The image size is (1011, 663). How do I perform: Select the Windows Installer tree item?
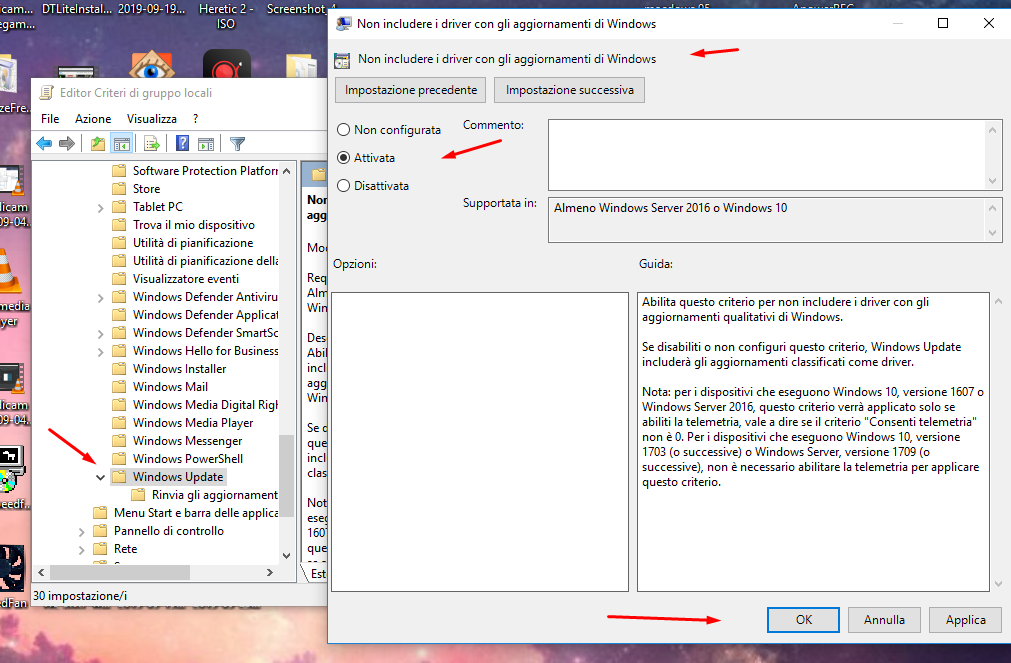point(179,369)
